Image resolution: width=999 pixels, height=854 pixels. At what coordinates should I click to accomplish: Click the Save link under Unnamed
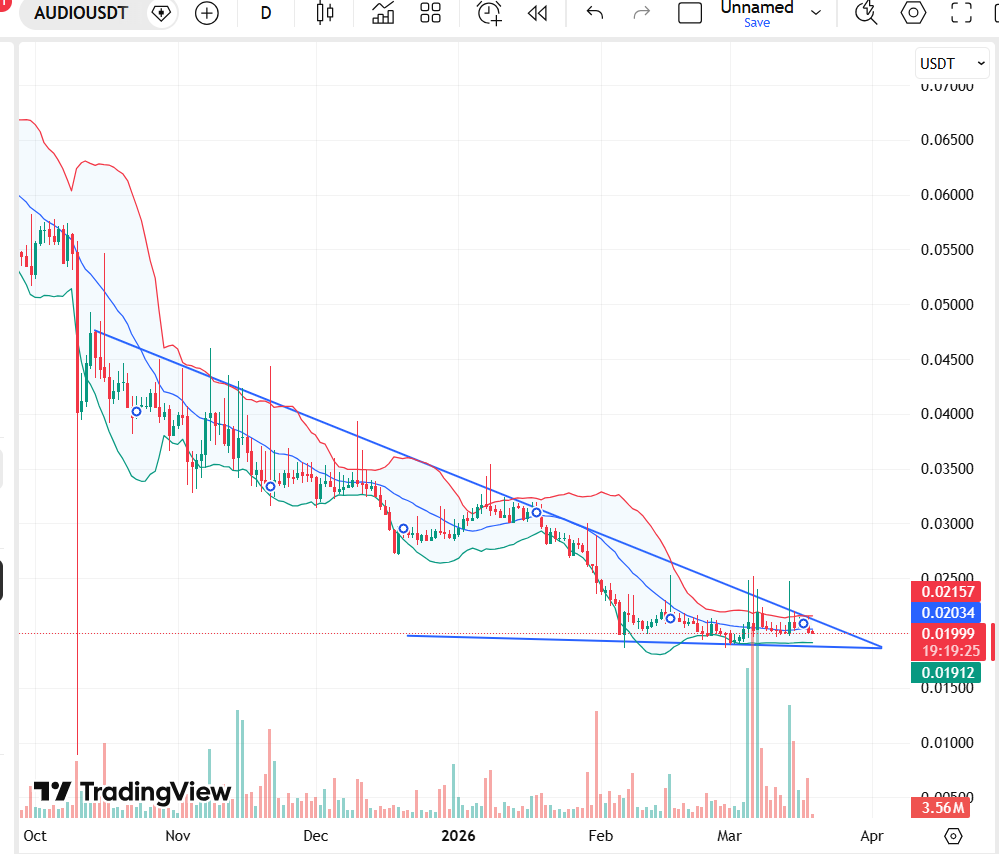pos(757,22)
